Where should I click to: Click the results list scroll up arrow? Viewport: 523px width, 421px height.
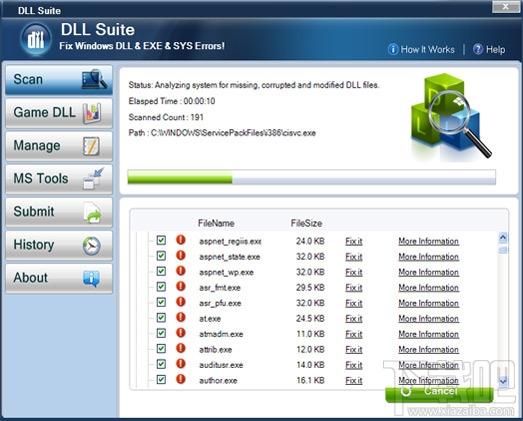tap(503, 237)
